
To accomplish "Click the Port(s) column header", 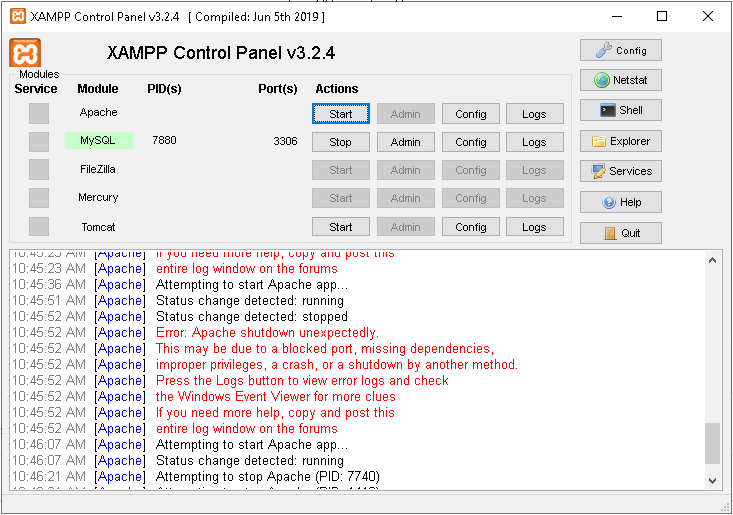I will click(278, 89).
